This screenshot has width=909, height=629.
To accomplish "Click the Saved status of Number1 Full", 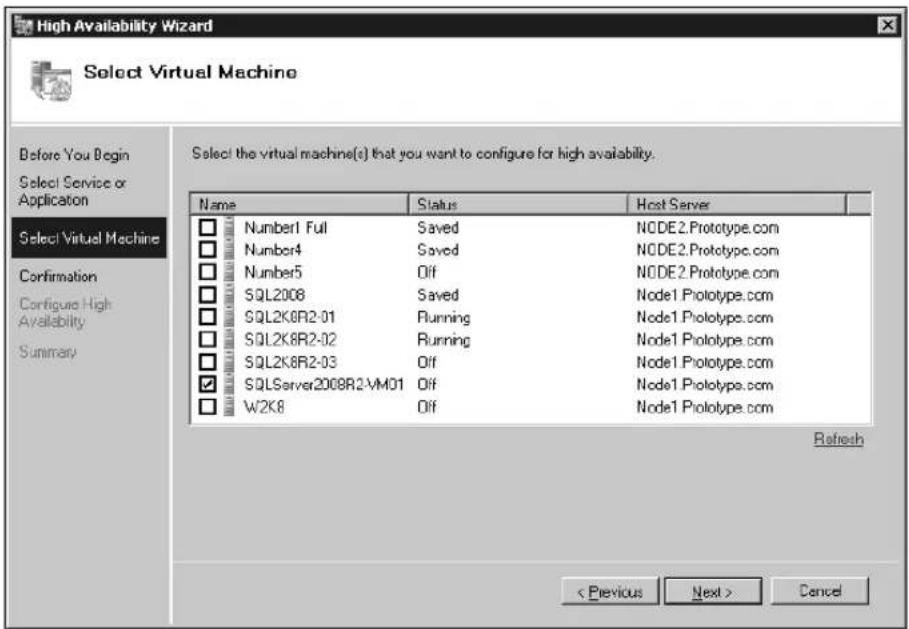I will coord(438,227).
